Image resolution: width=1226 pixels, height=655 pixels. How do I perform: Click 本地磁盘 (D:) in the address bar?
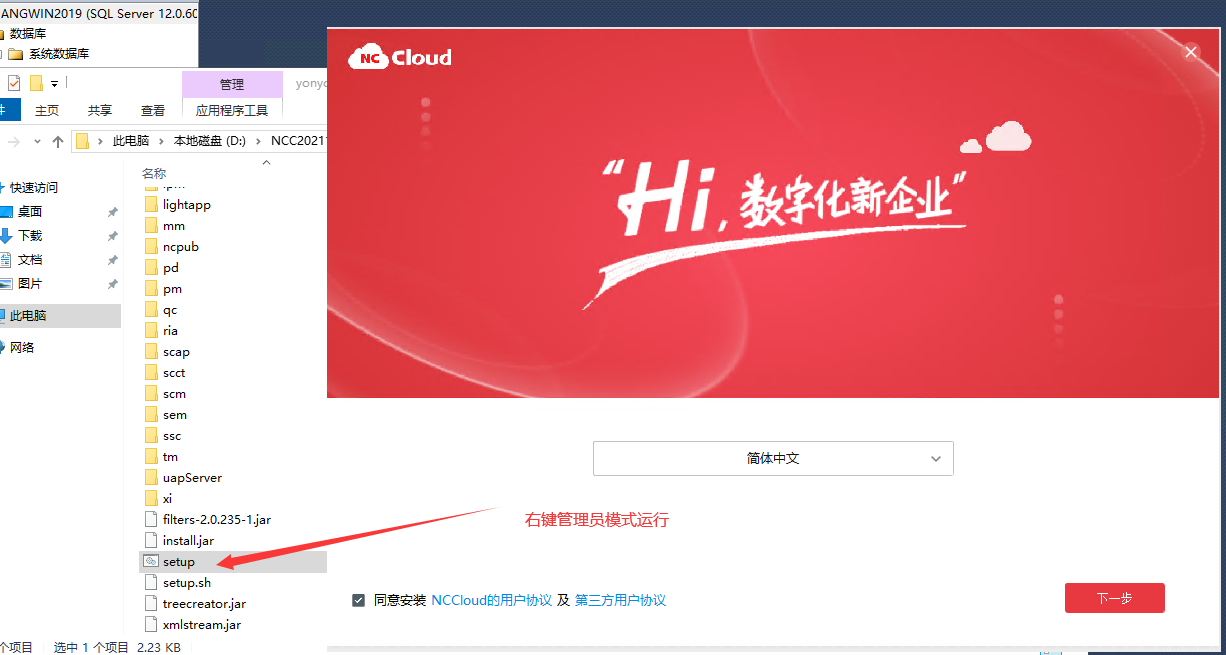(x=210, y=141)
